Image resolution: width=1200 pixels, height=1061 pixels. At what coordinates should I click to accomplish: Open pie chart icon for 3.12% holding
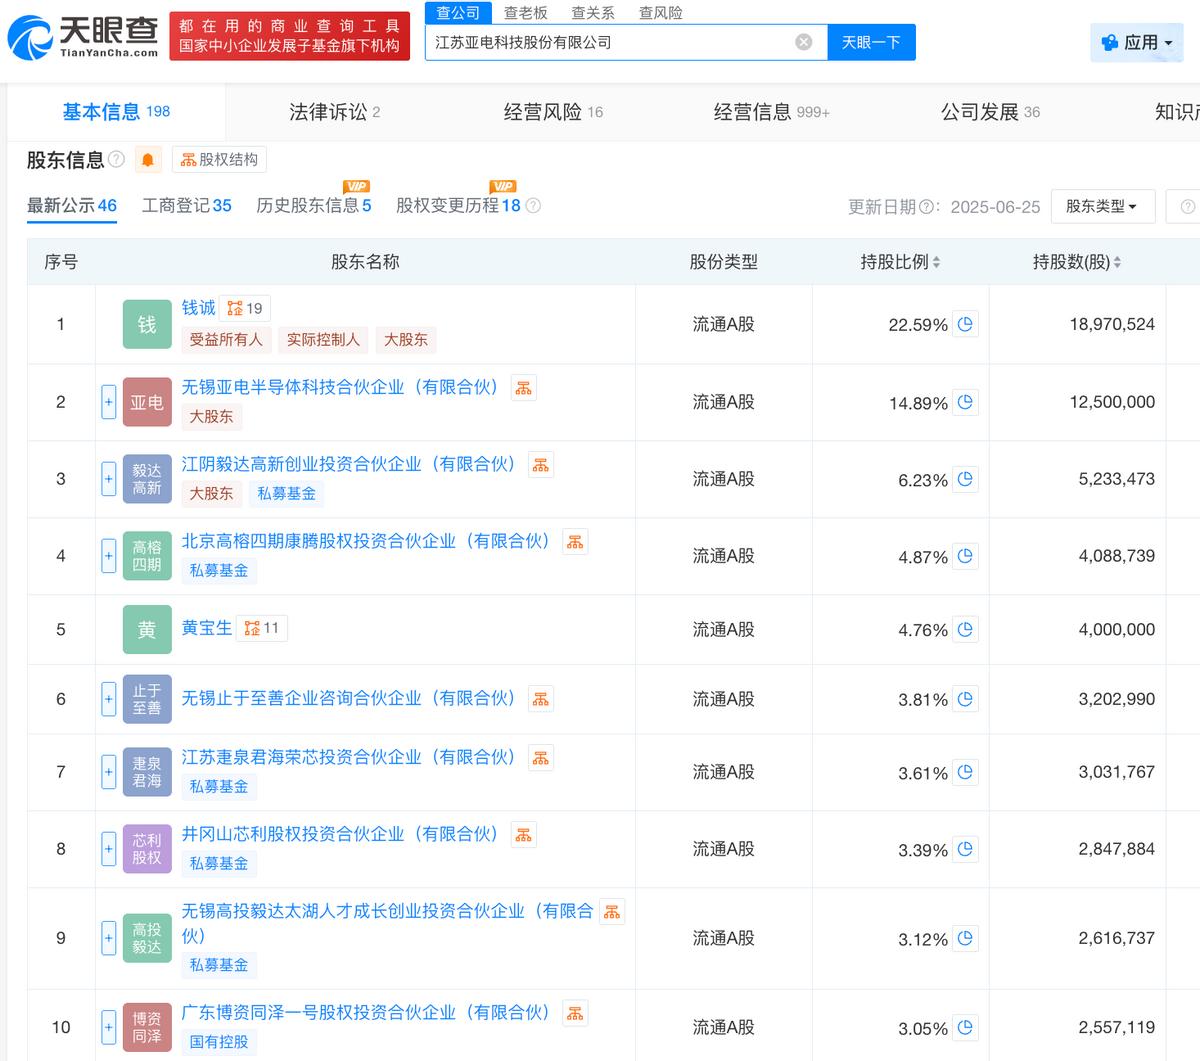[965, 938]
